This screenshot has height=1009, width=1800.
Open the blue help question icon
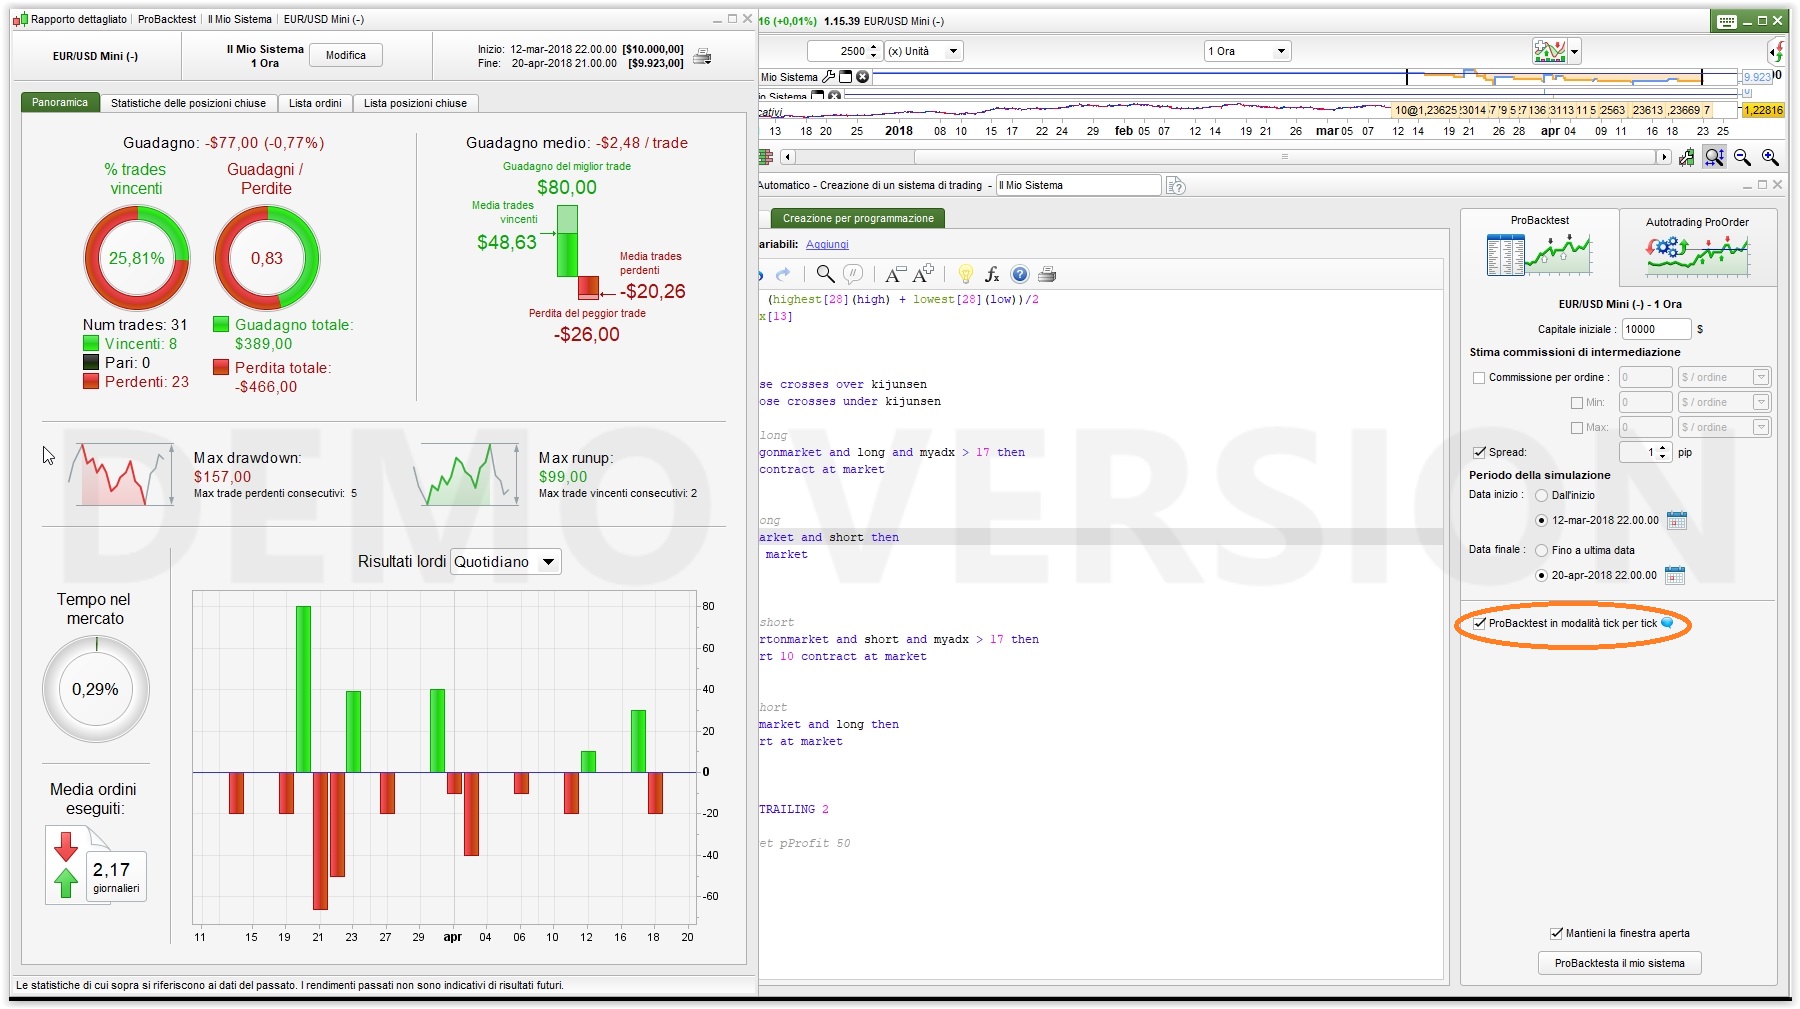tap(1019, 274)
